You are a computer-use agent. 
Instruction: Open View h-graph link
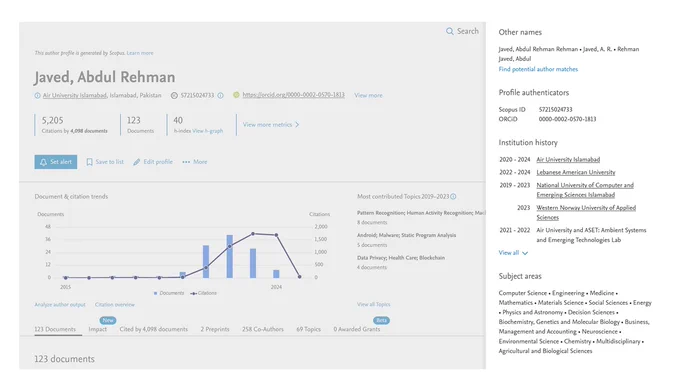pyautogui.click(x=207, y=131)
